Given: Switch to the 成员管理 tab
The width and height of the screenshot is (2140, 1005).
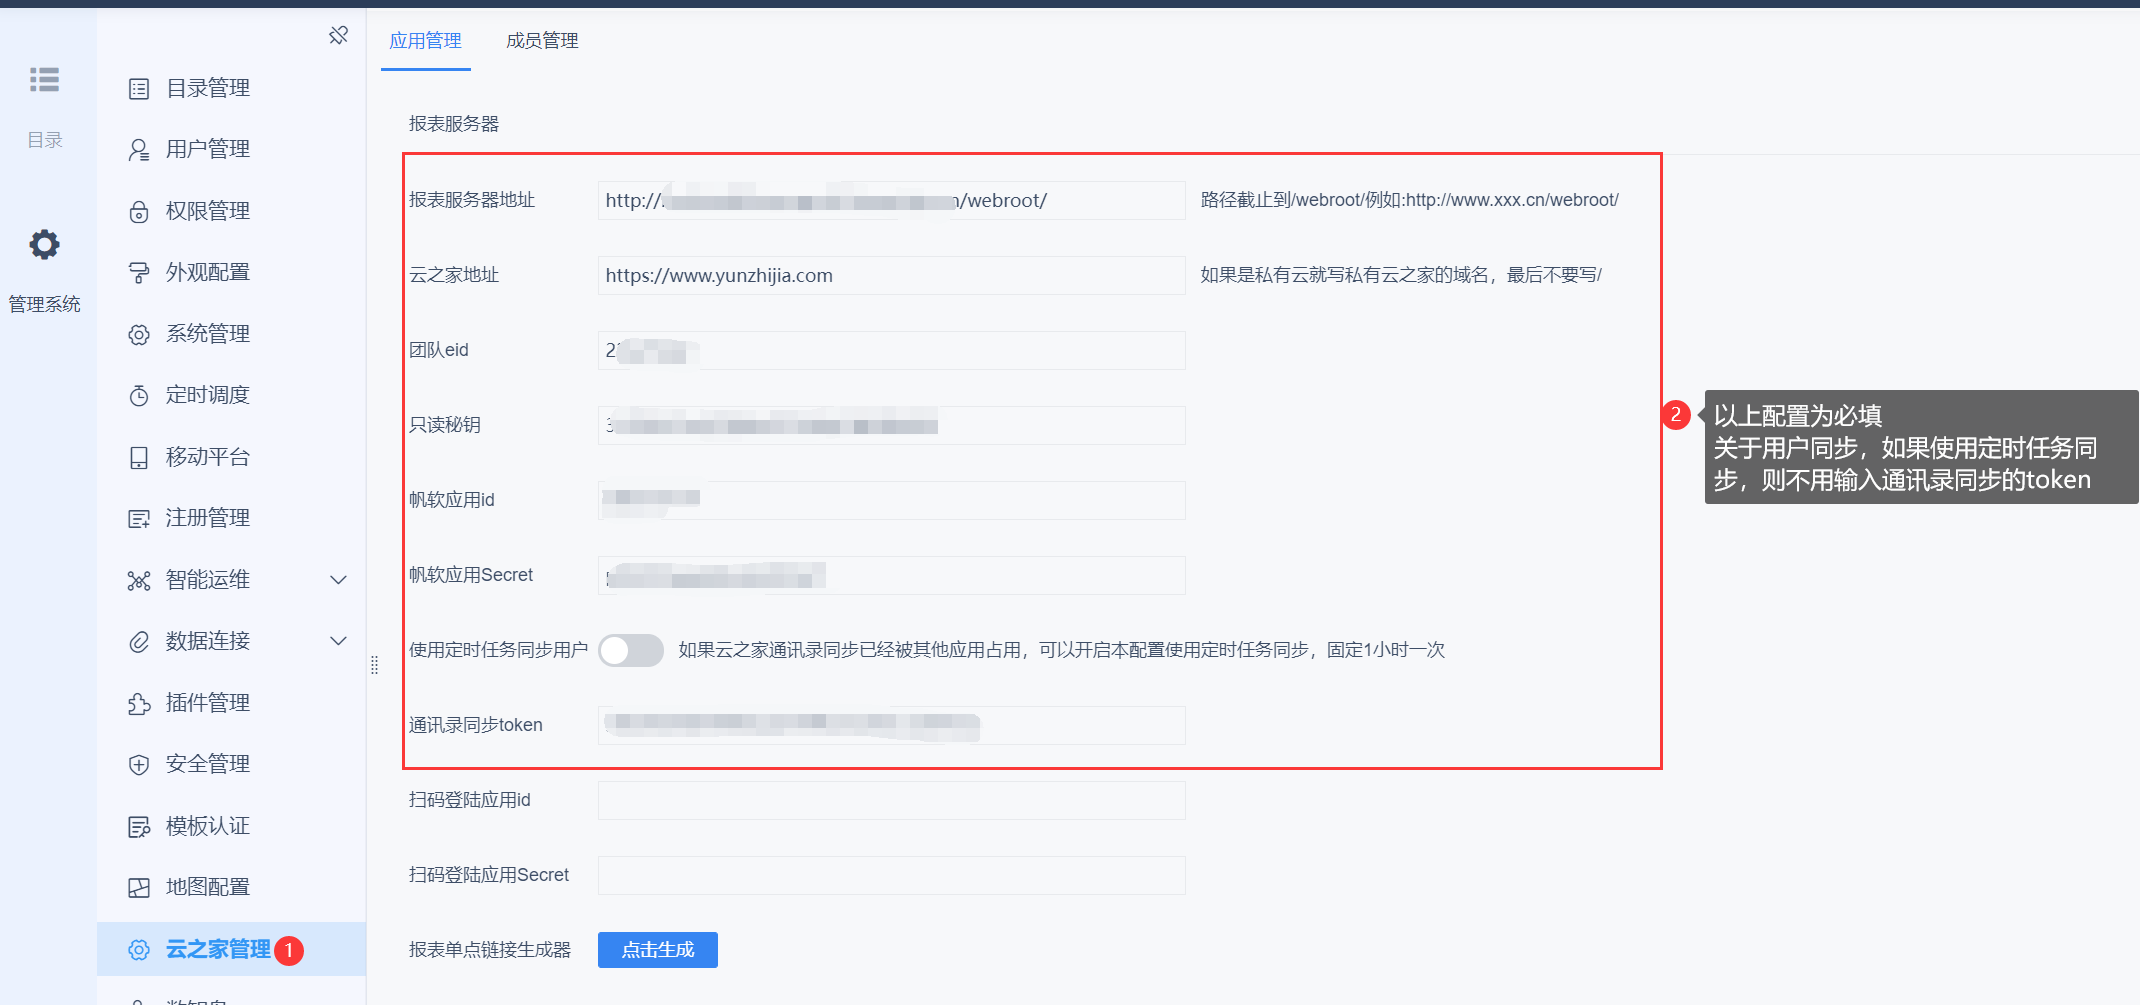Looking at the screenshot, I should click(542, 41).
